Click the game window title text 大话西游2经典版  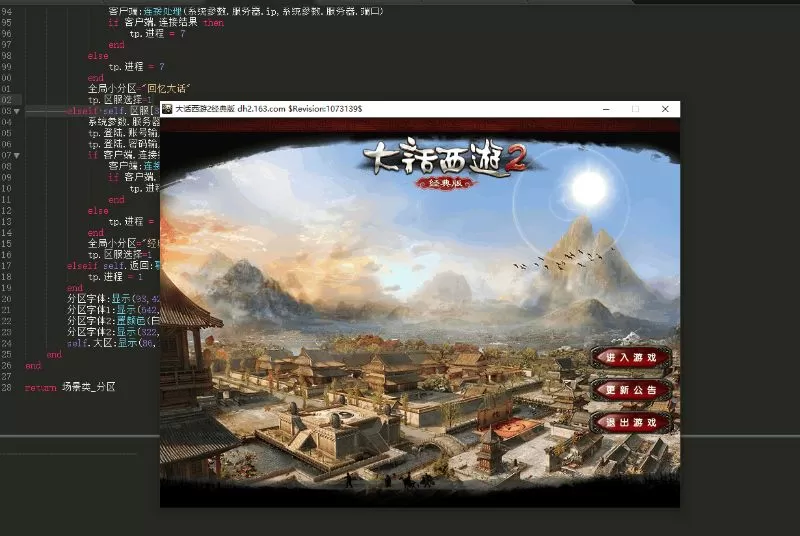pos(205,109)
